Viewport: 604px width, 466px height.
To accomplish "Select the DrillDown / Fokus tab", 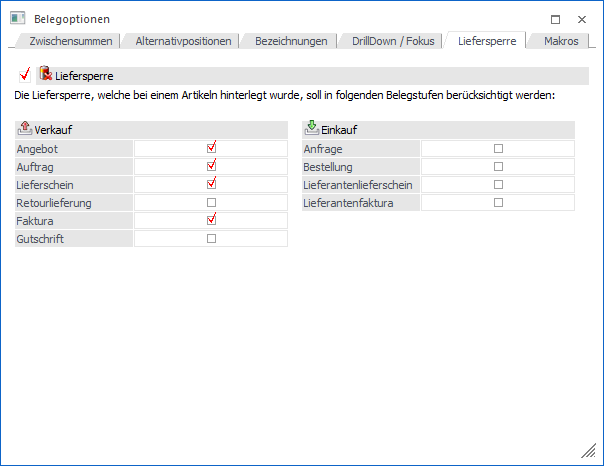I will (392, 41).
